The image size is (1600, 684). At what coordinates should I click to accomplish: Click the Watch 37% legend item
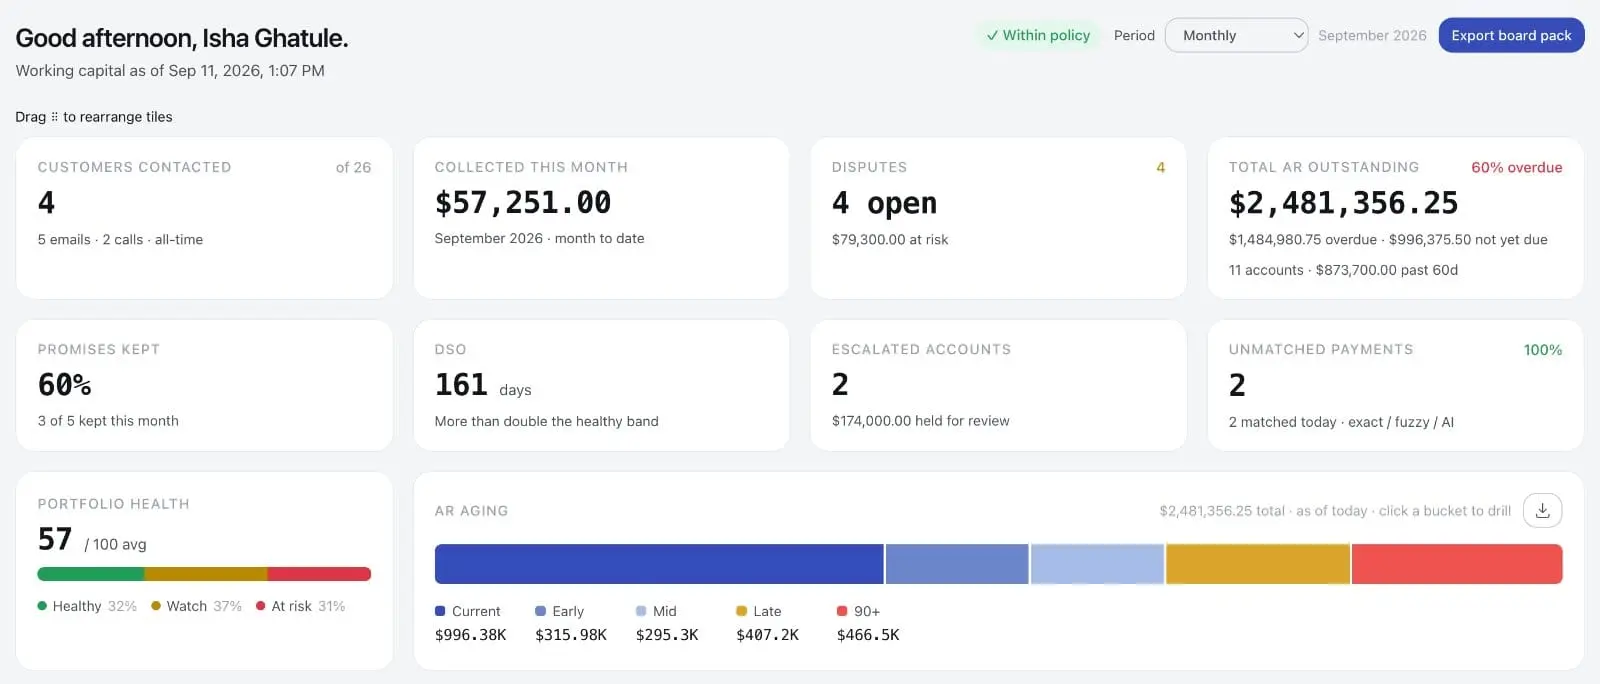coord(196,606)
